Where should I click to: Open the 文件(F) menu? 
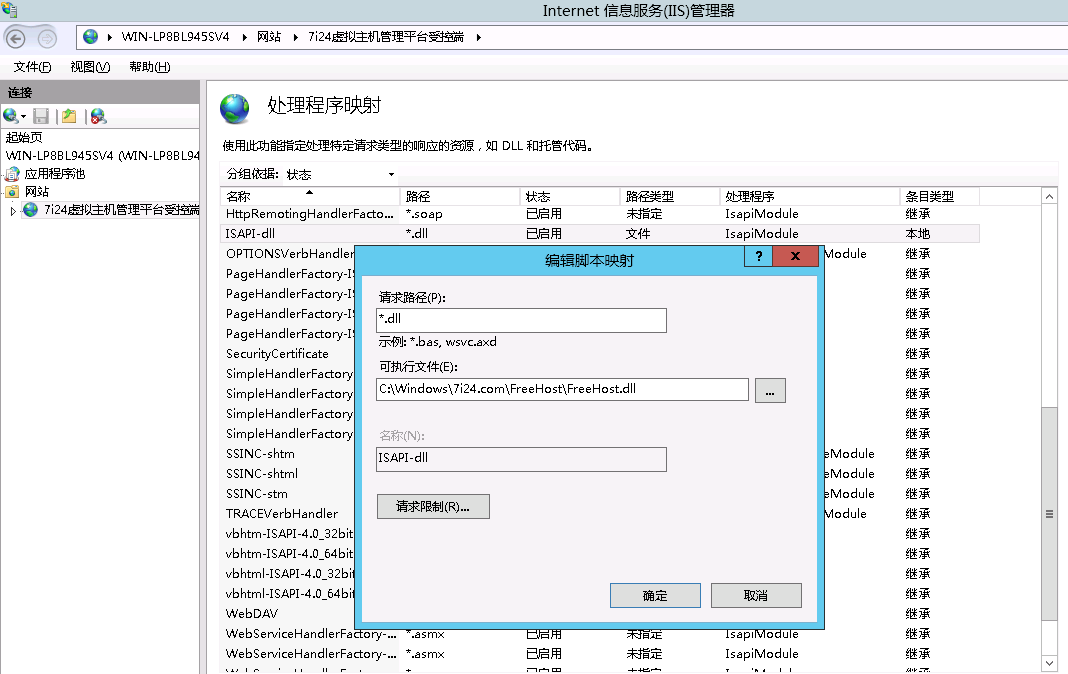32,67
